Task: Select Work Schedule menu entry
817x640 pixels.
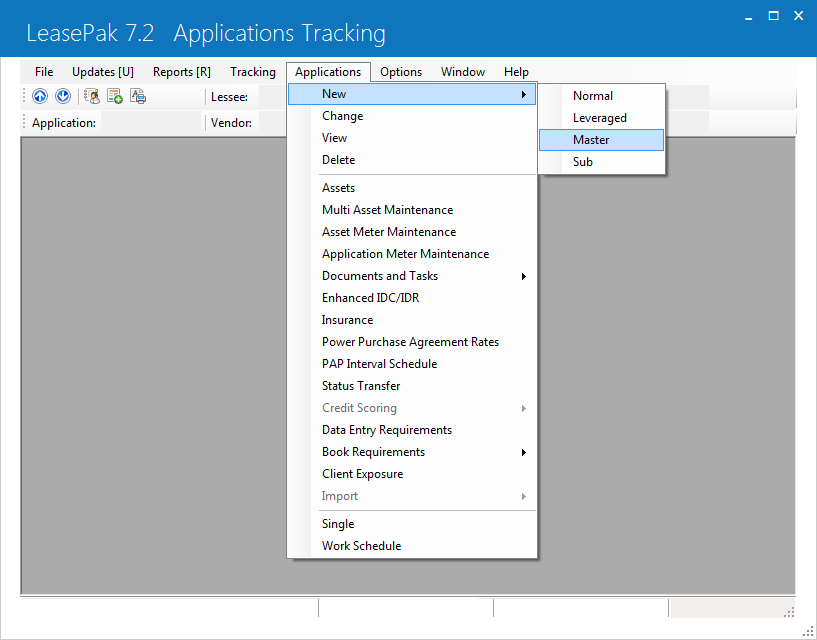Action: (x=412, y=546)
